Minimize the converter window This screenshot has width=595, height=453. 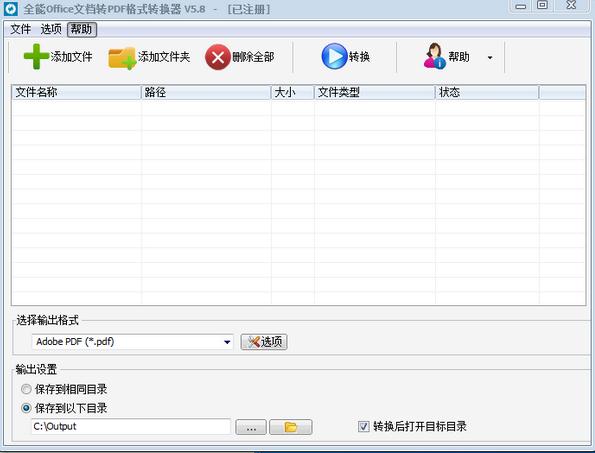pyautogui.click(x=521, y=6)
